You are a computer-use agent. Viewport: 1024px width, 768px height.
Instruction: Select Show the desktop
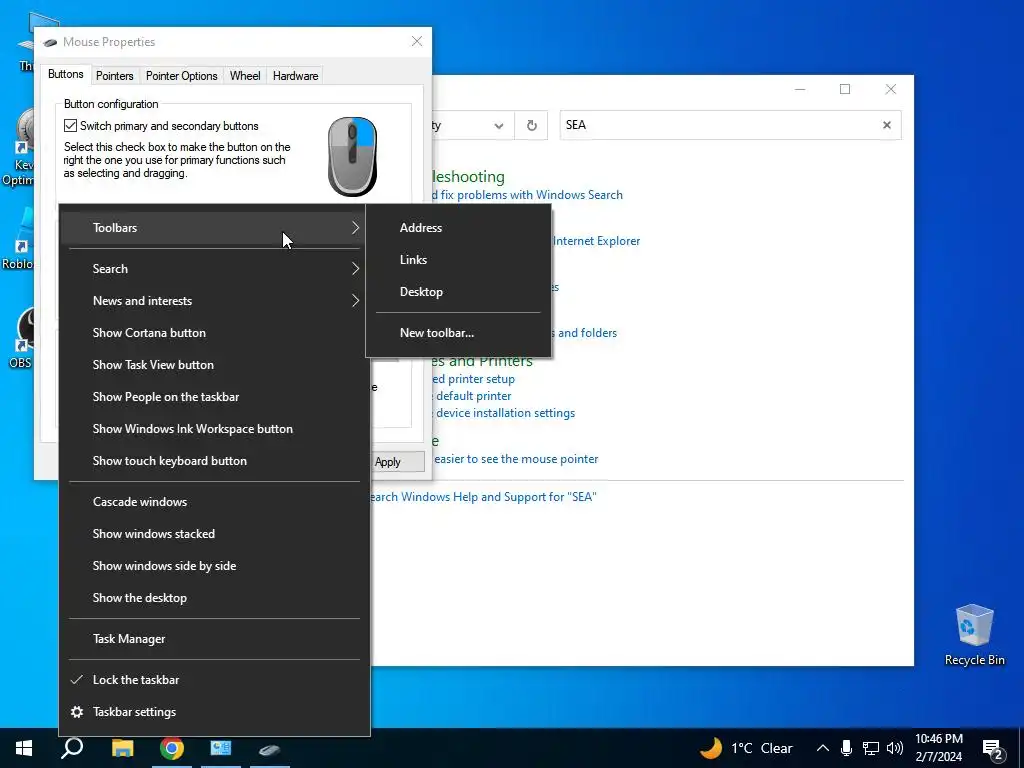tap(215, 598)
